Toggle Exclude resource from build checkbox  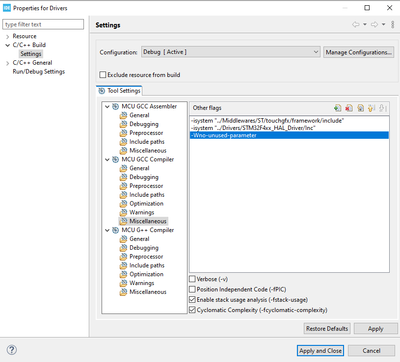click(103, 75)
